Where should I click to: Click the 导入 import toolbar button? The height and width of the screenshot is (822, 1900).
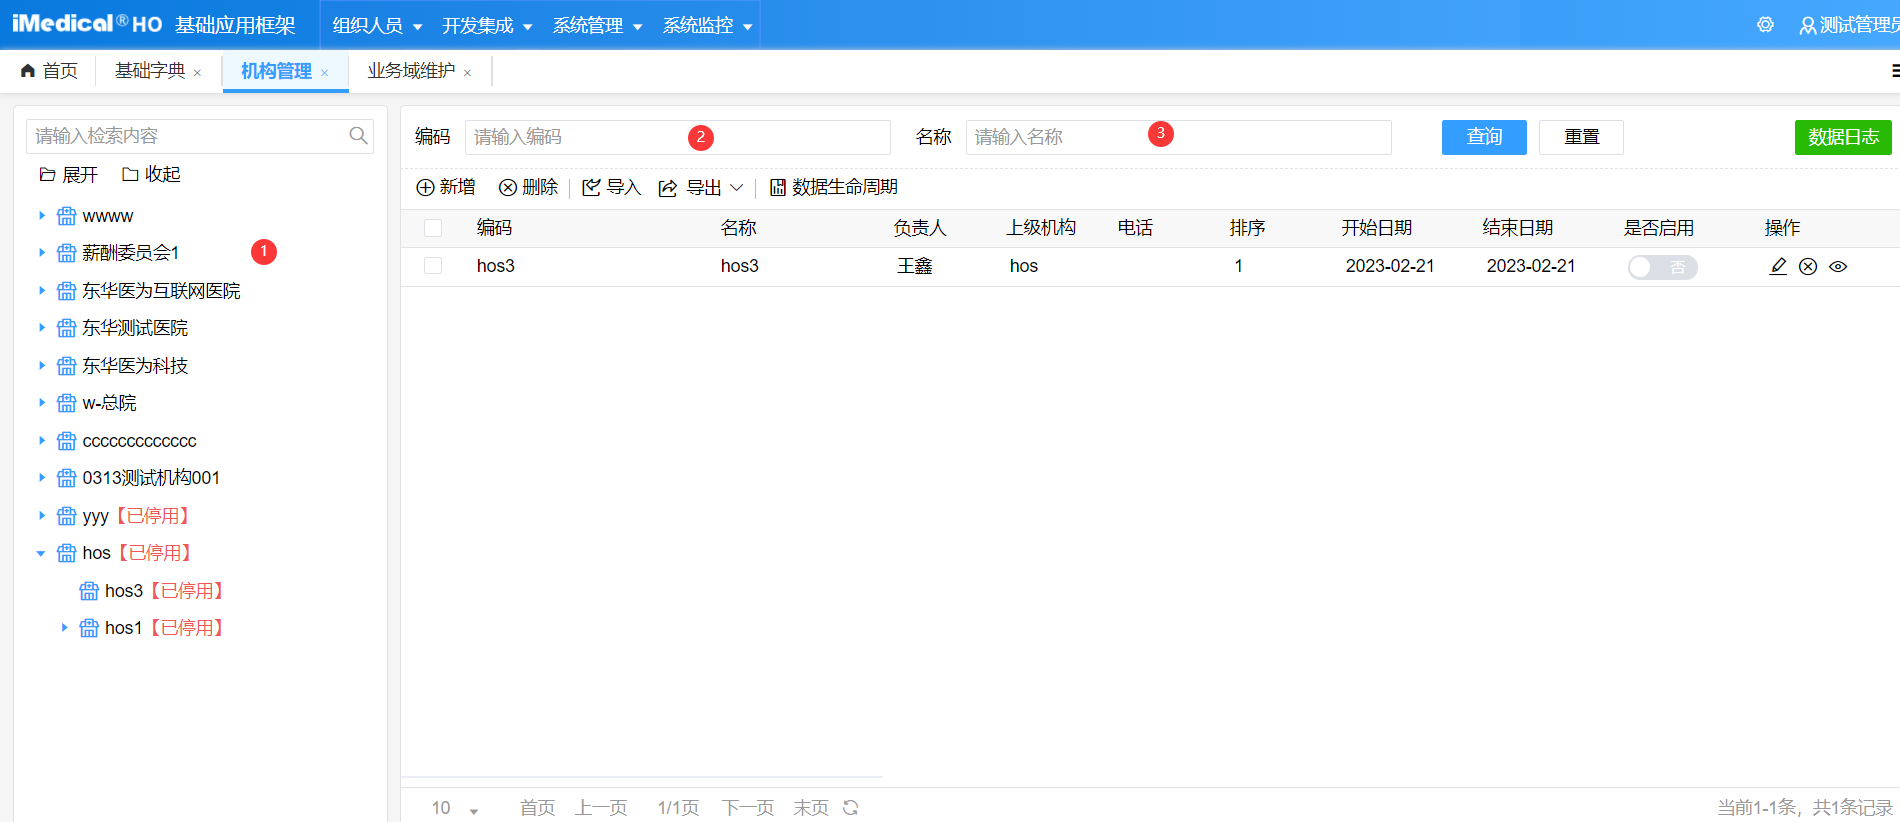tap(611, 187)
